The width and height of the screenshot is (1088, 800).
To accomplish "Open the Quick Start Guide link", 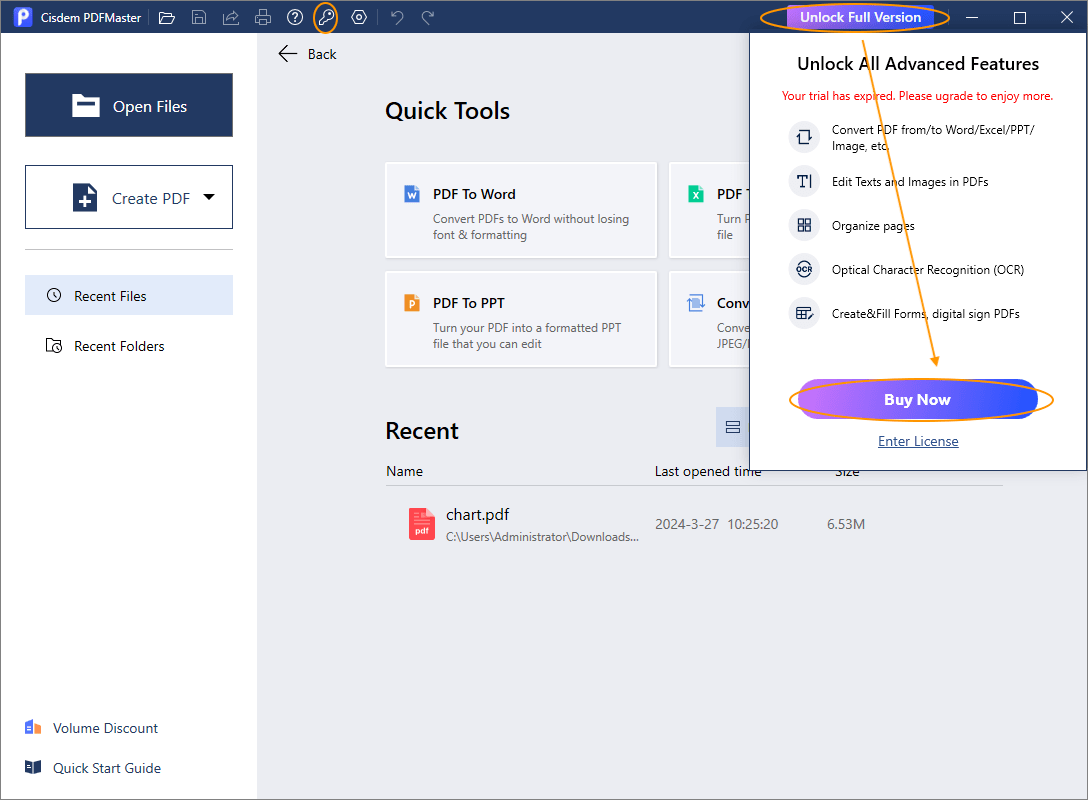I will coord(107,768).
